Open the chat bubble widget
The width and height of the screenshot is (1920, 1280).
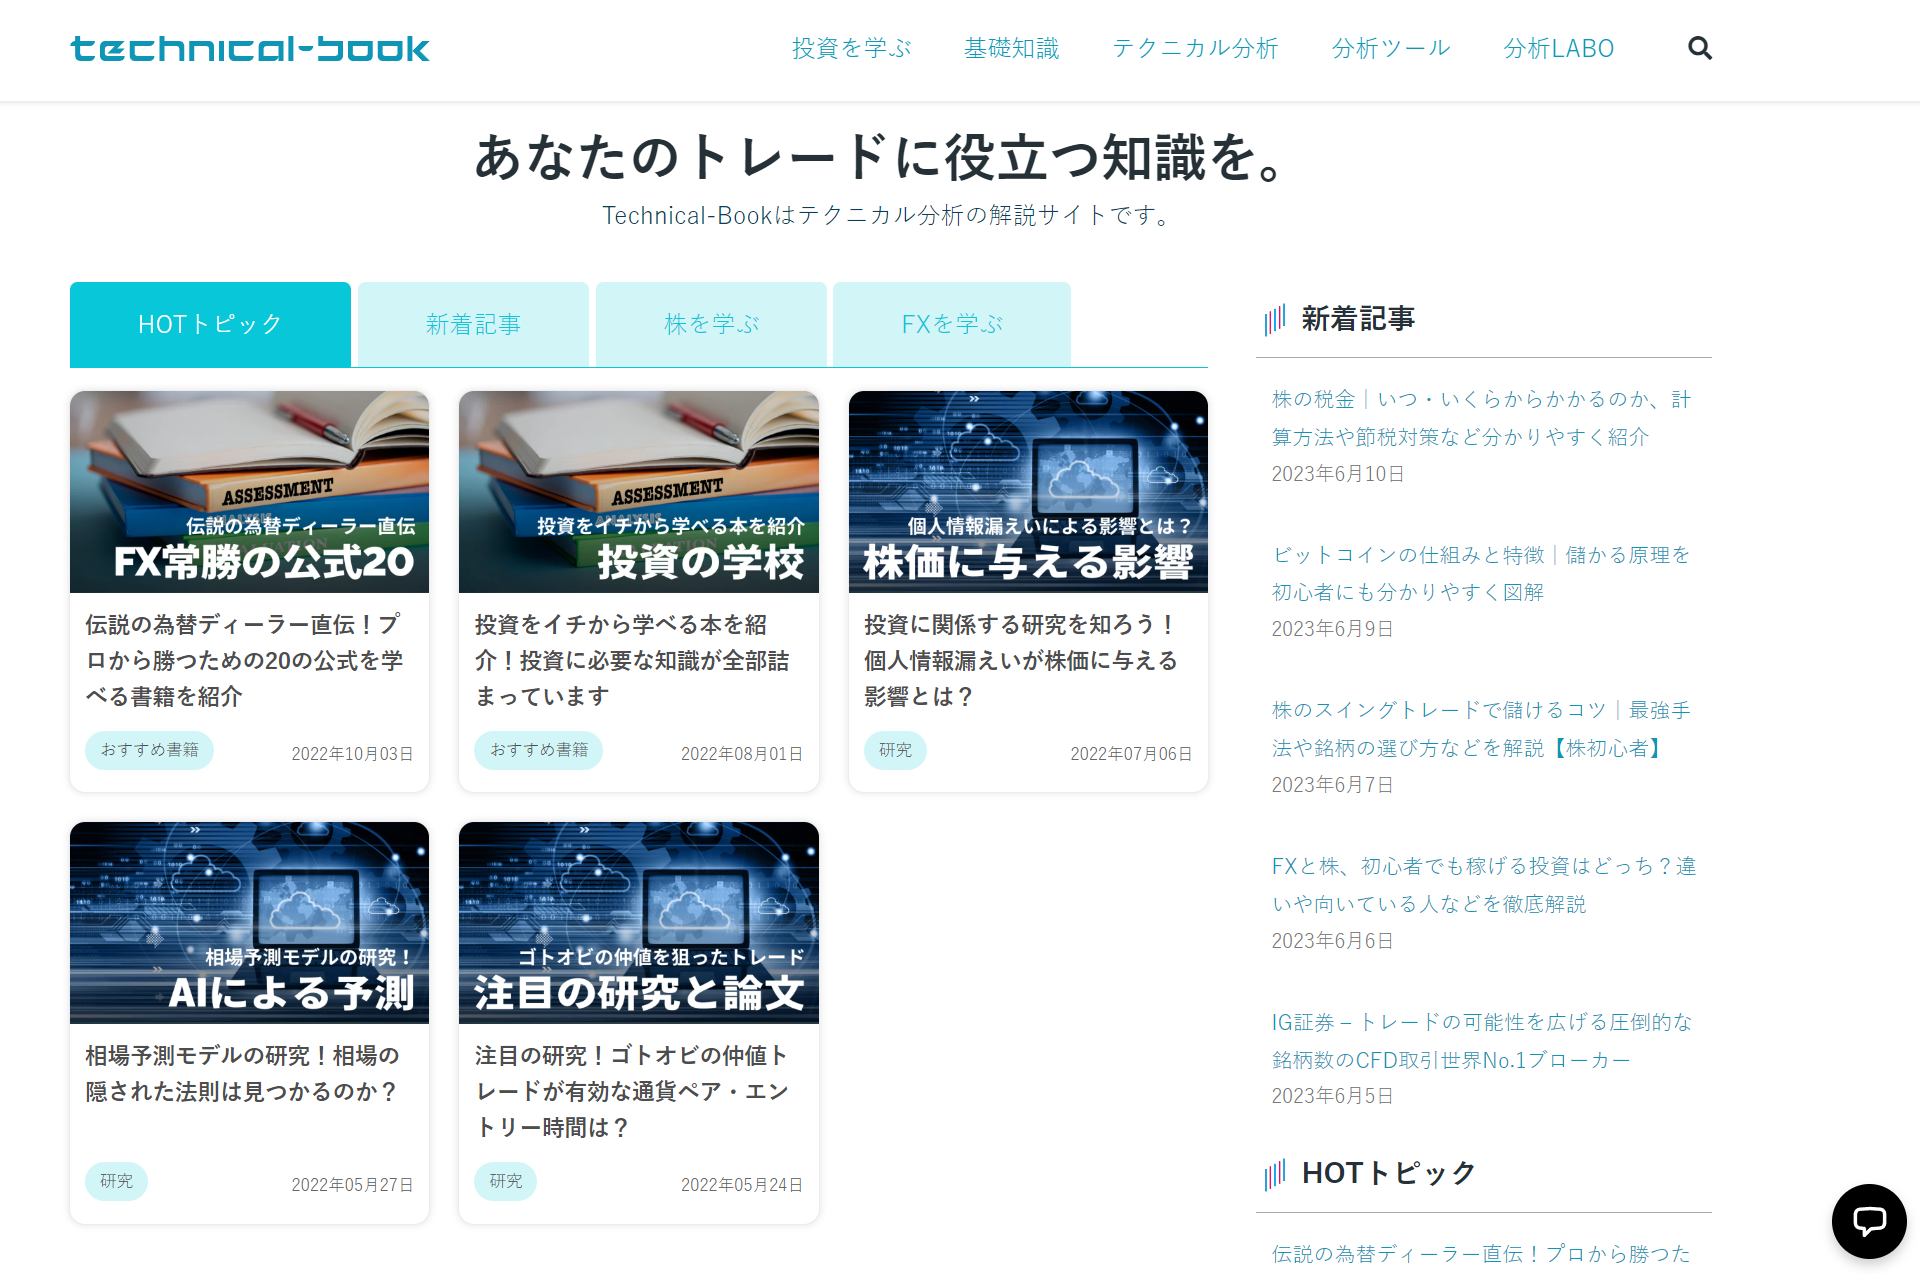[x=1868, y=1220]
